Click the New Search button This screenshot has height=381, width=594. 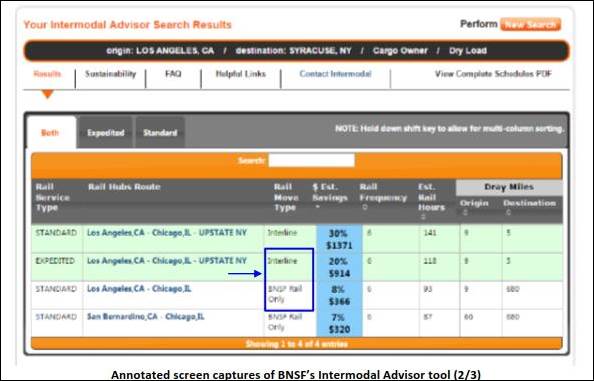click(x=530, y=25)
